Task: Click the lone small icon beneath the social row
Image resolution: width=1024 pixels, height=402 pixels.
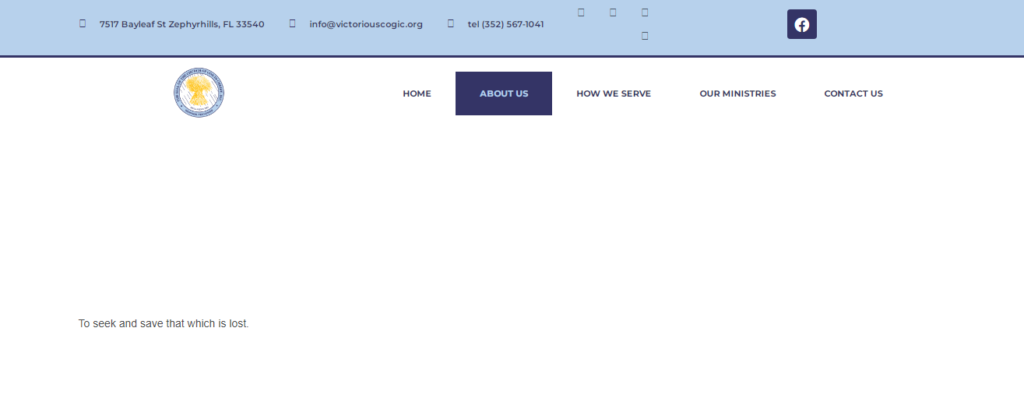Action: pyautogui.click(x=645, y=35)
